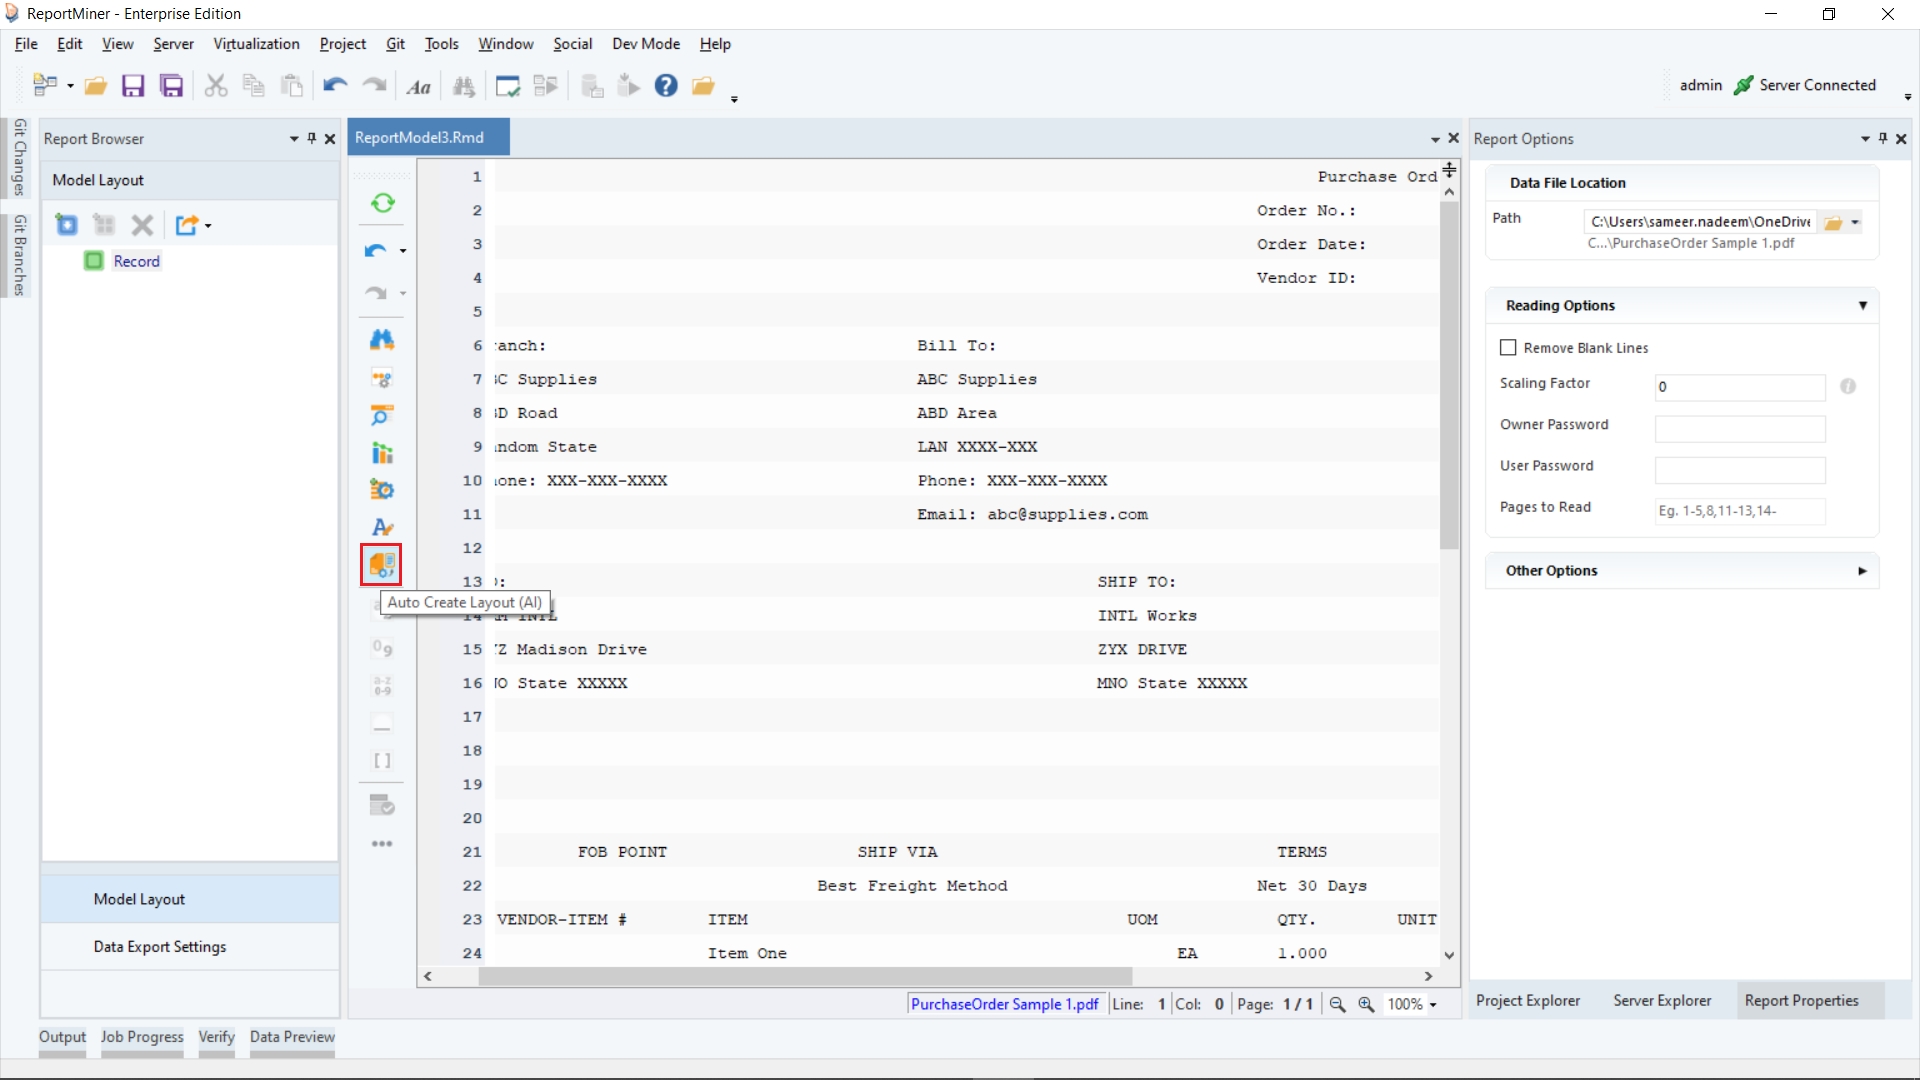Viewport: 1920px width, 1080px height.
Task: Expand the Other Options section
Action: 1862,571
